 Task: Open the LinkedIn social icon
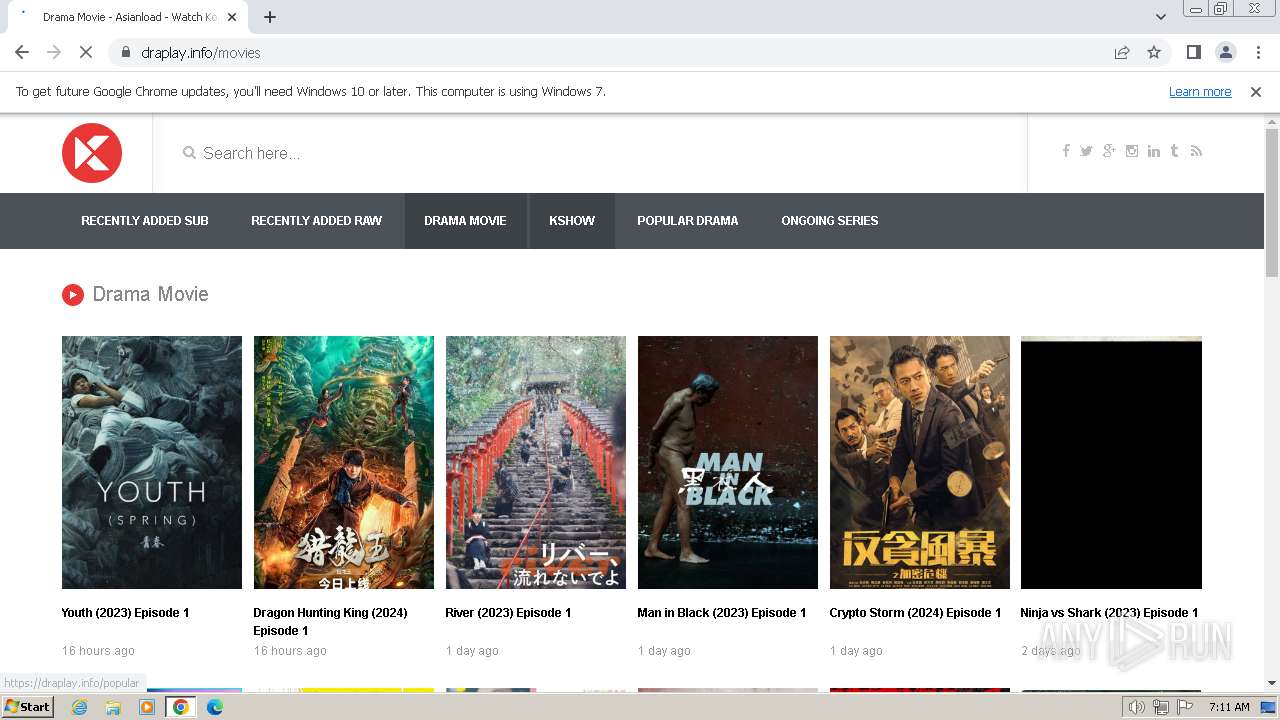pyautogui.click(x=1154, y=151)
